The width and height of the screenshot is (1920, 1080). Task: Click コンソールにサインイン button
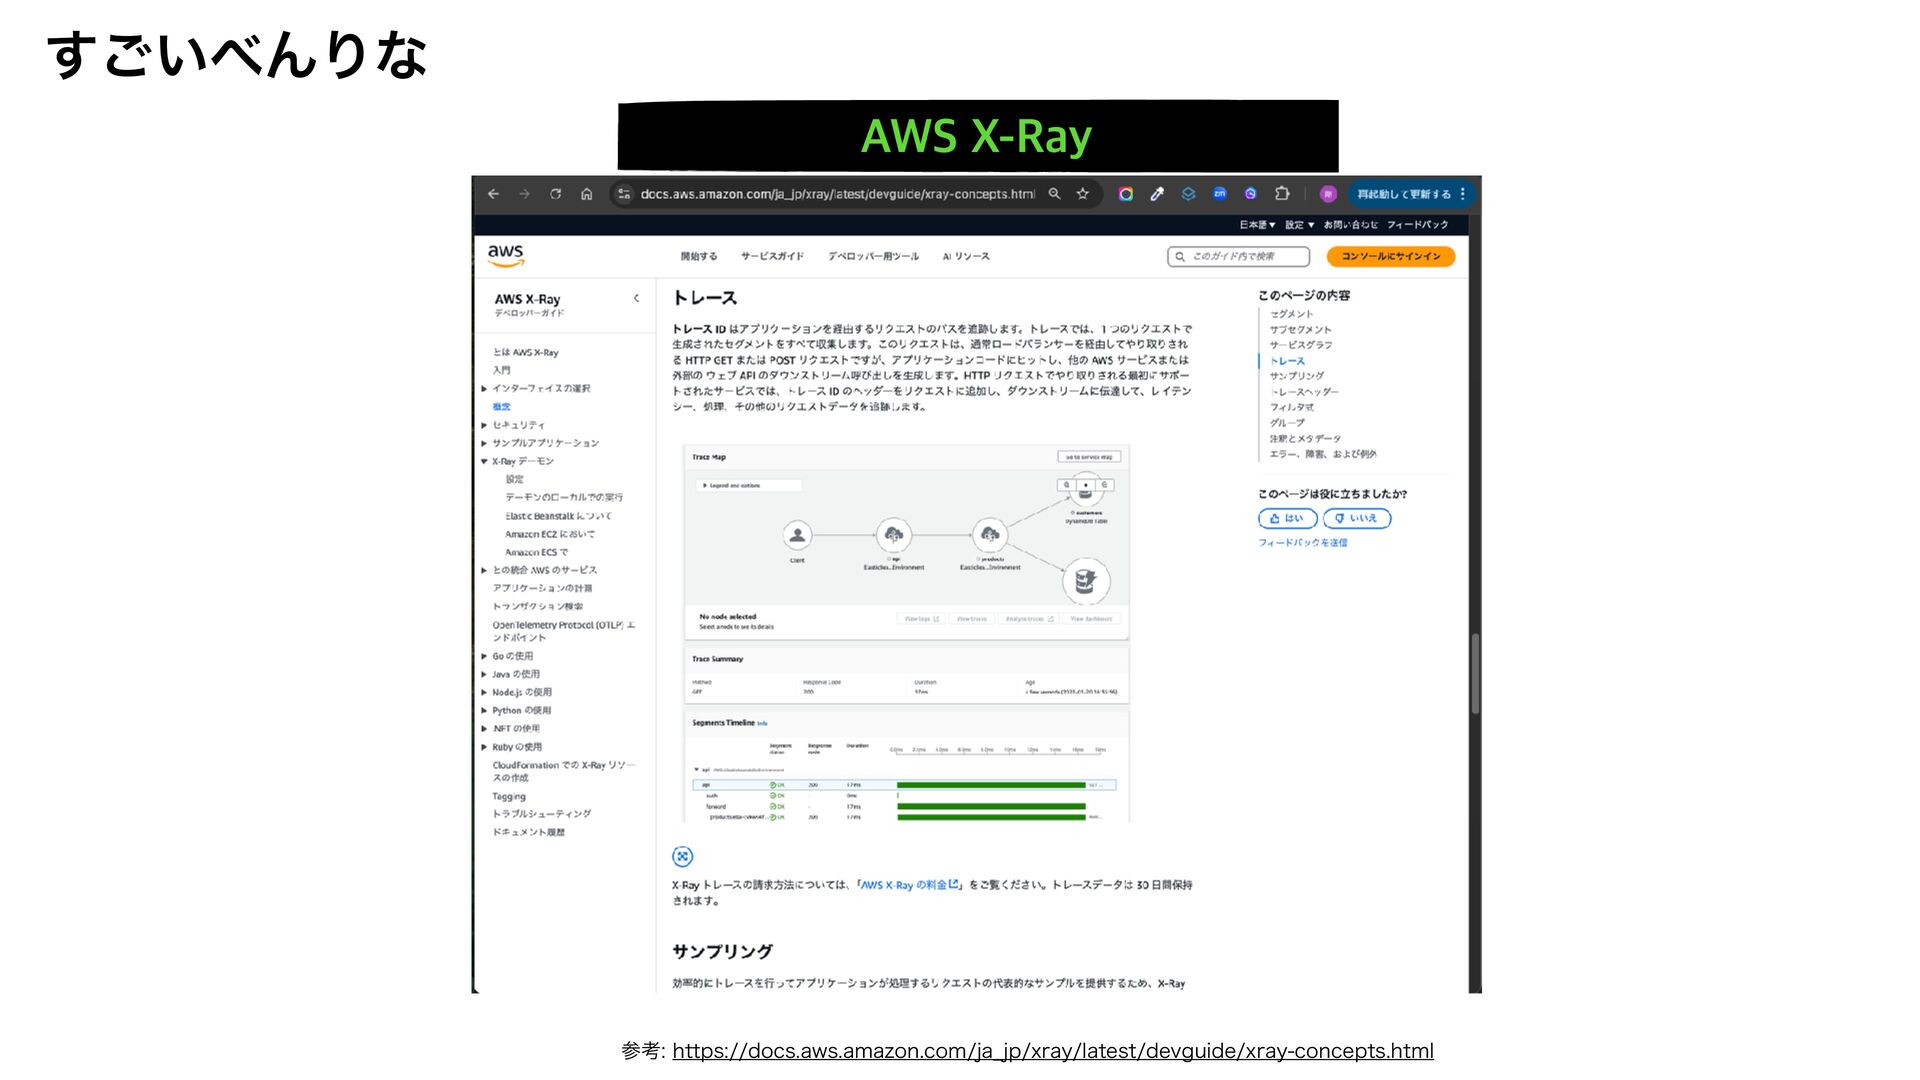coord(1390,257)
